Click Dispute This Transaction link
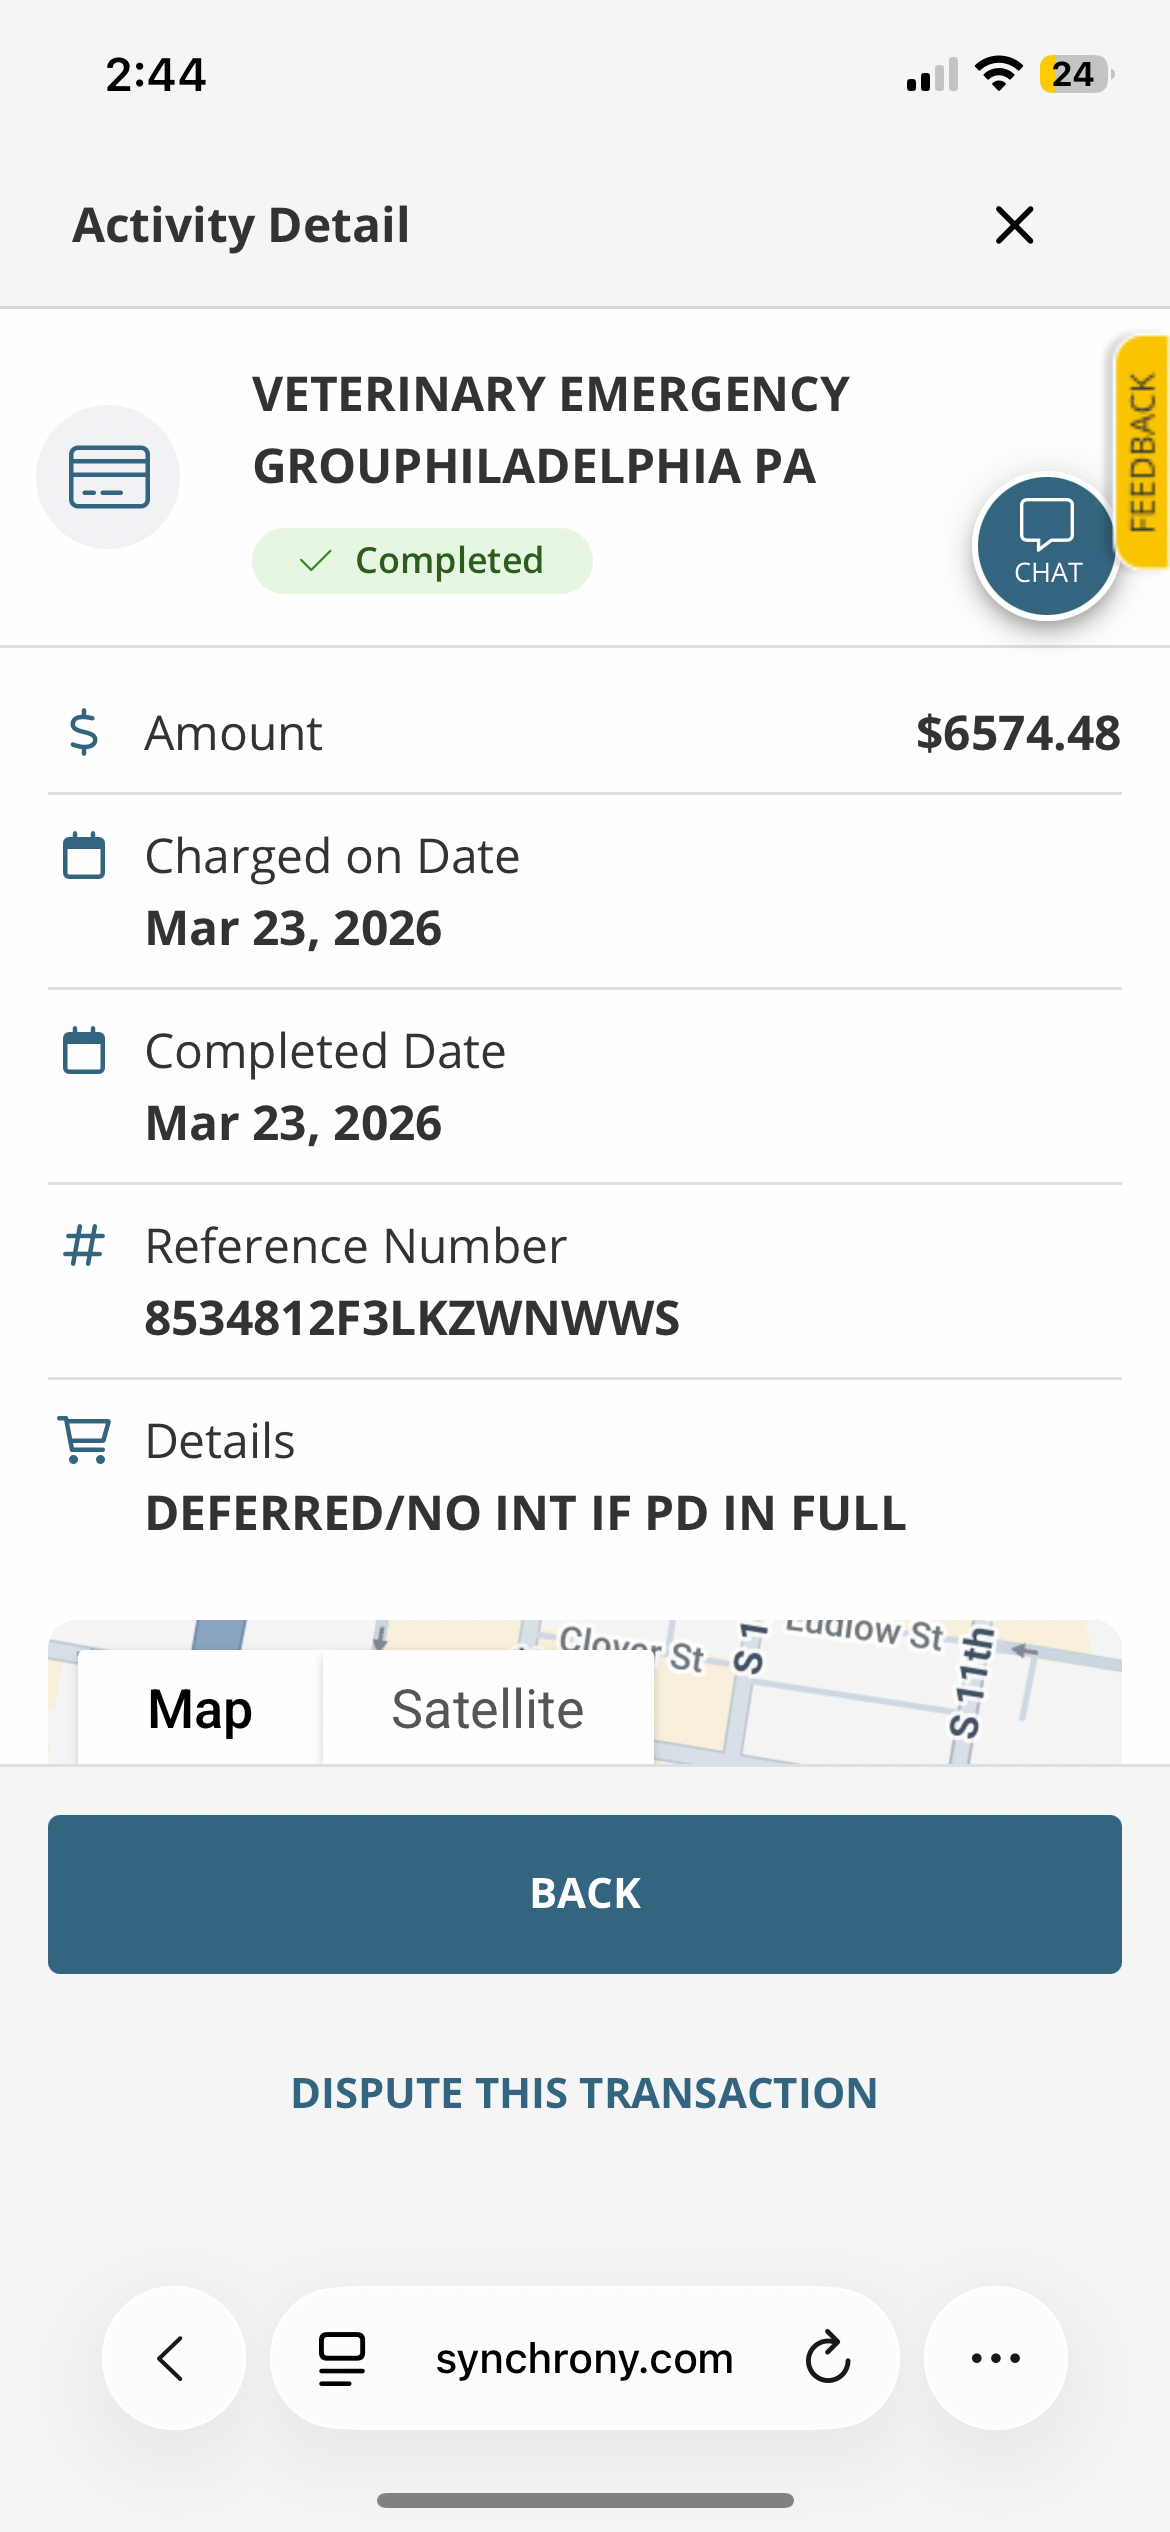 [584, 2093]
